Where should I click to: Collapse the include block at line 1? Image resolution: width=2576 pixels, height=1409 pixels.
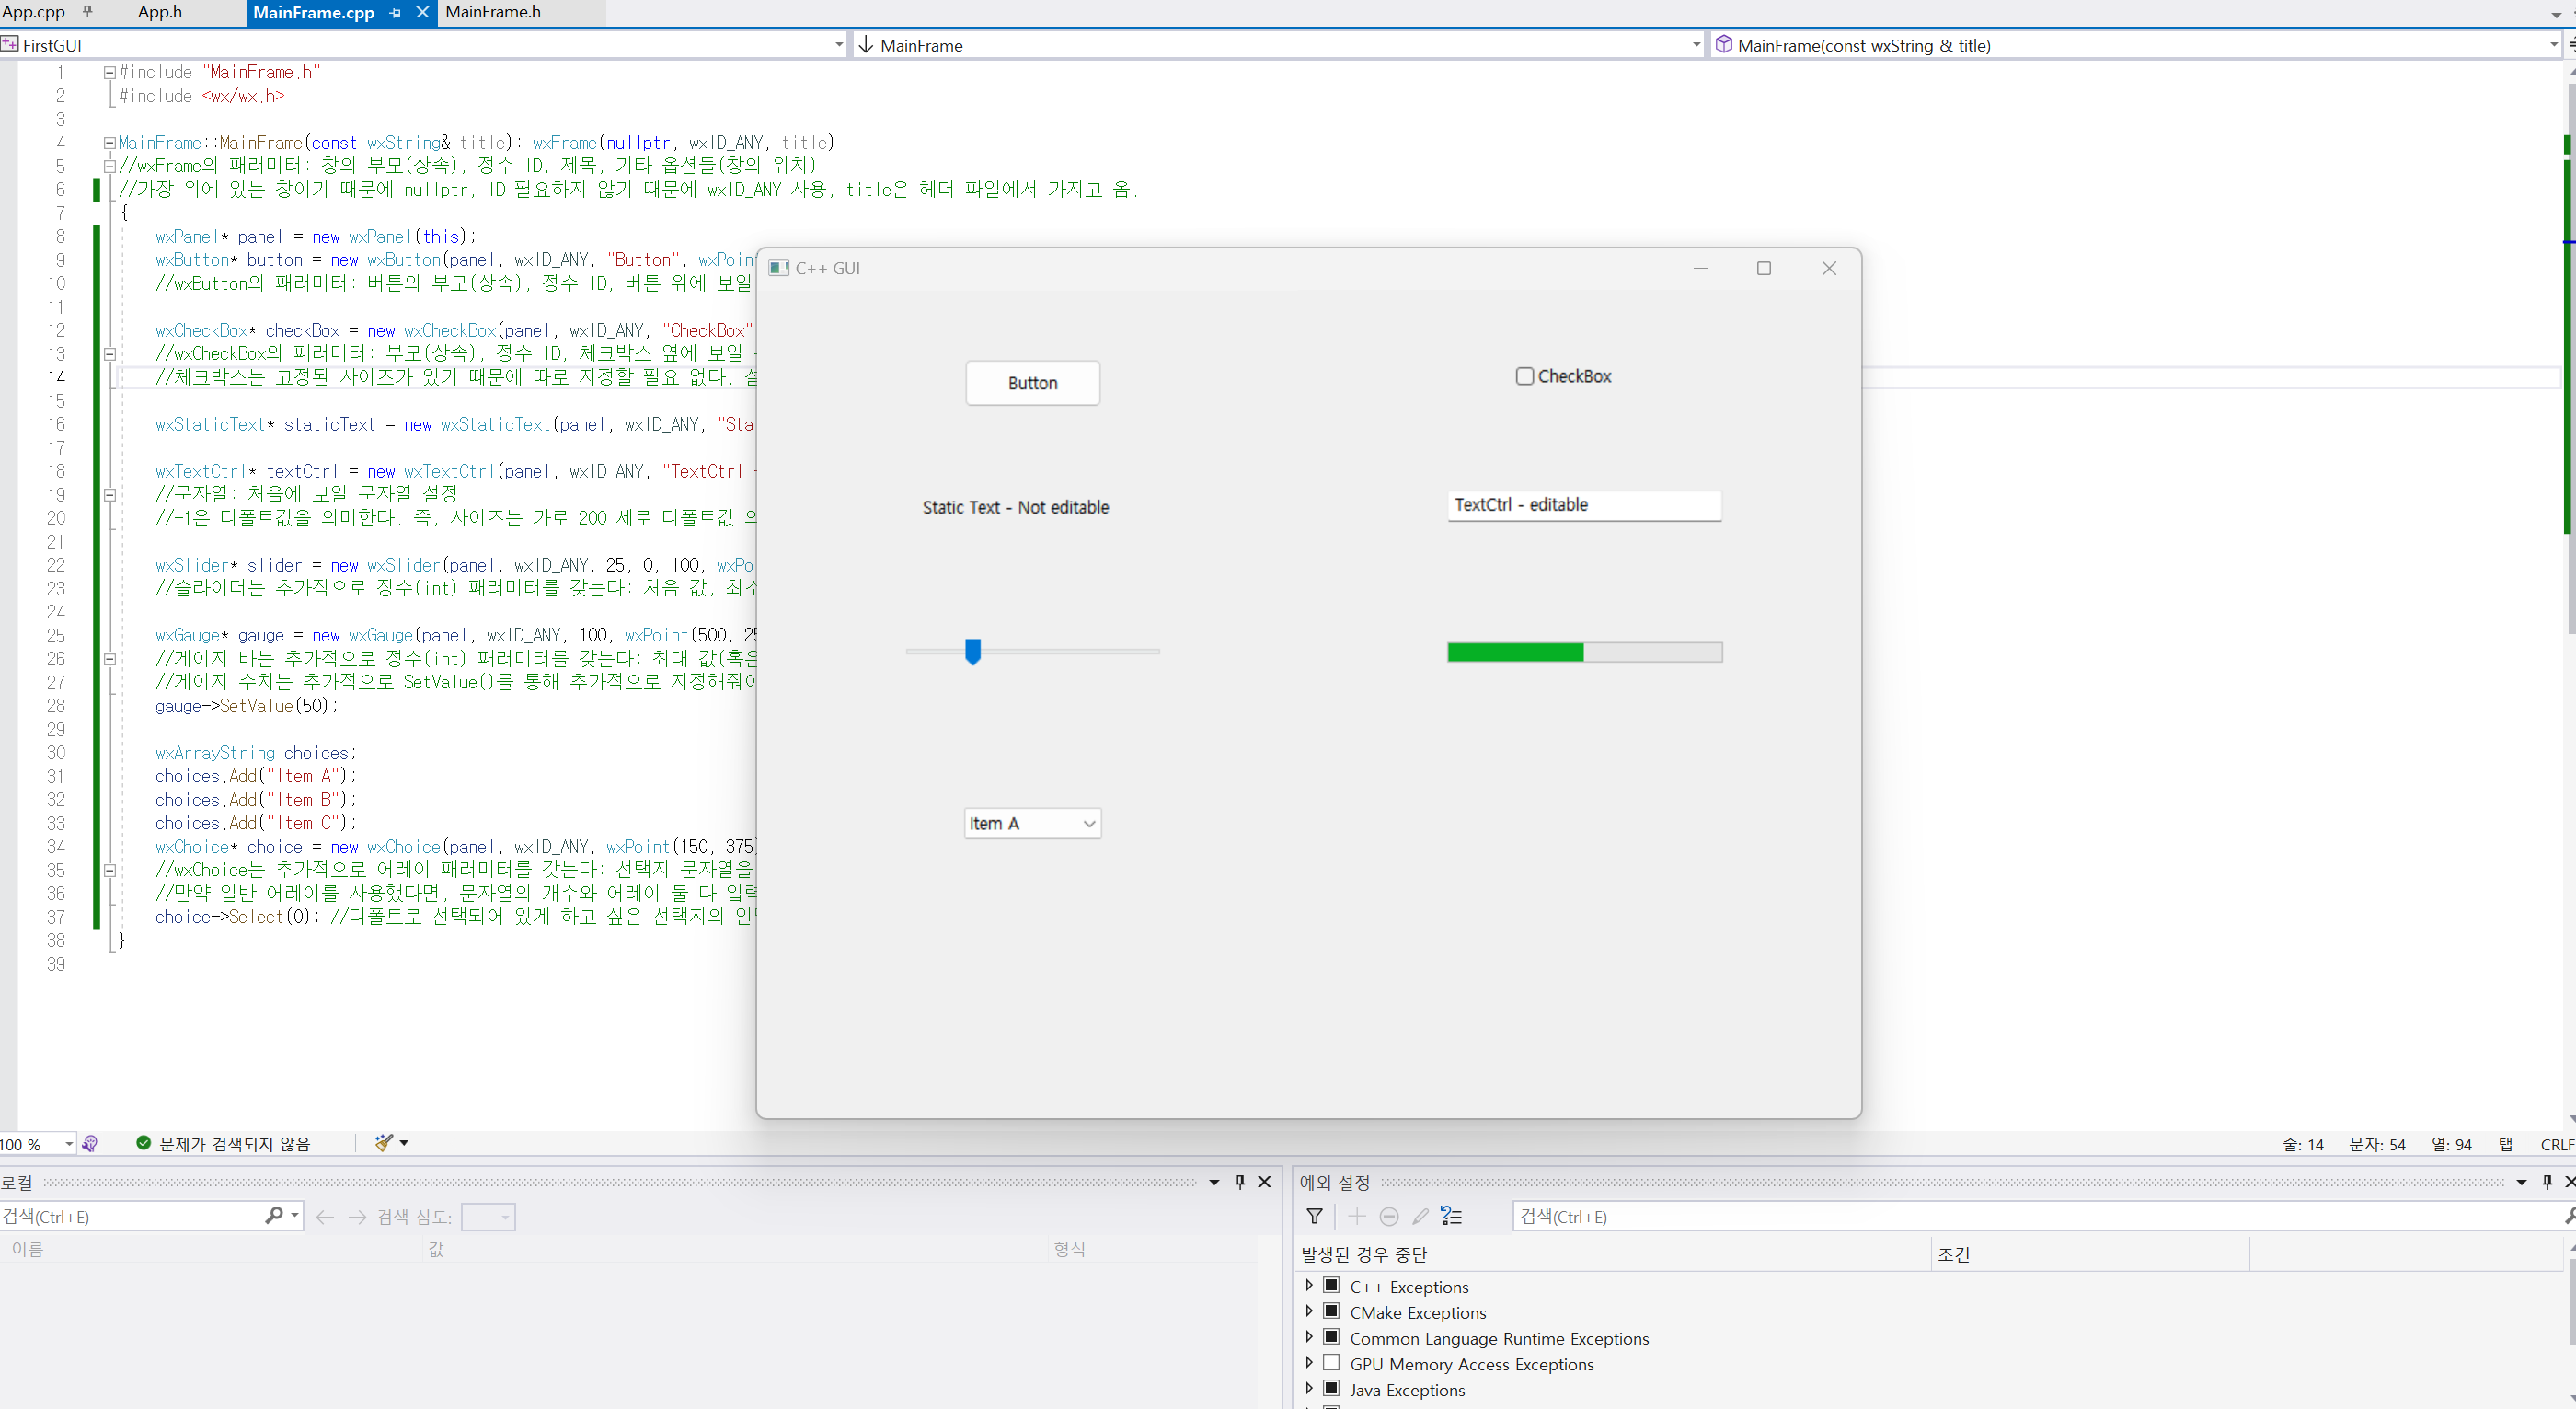[110, 73]
